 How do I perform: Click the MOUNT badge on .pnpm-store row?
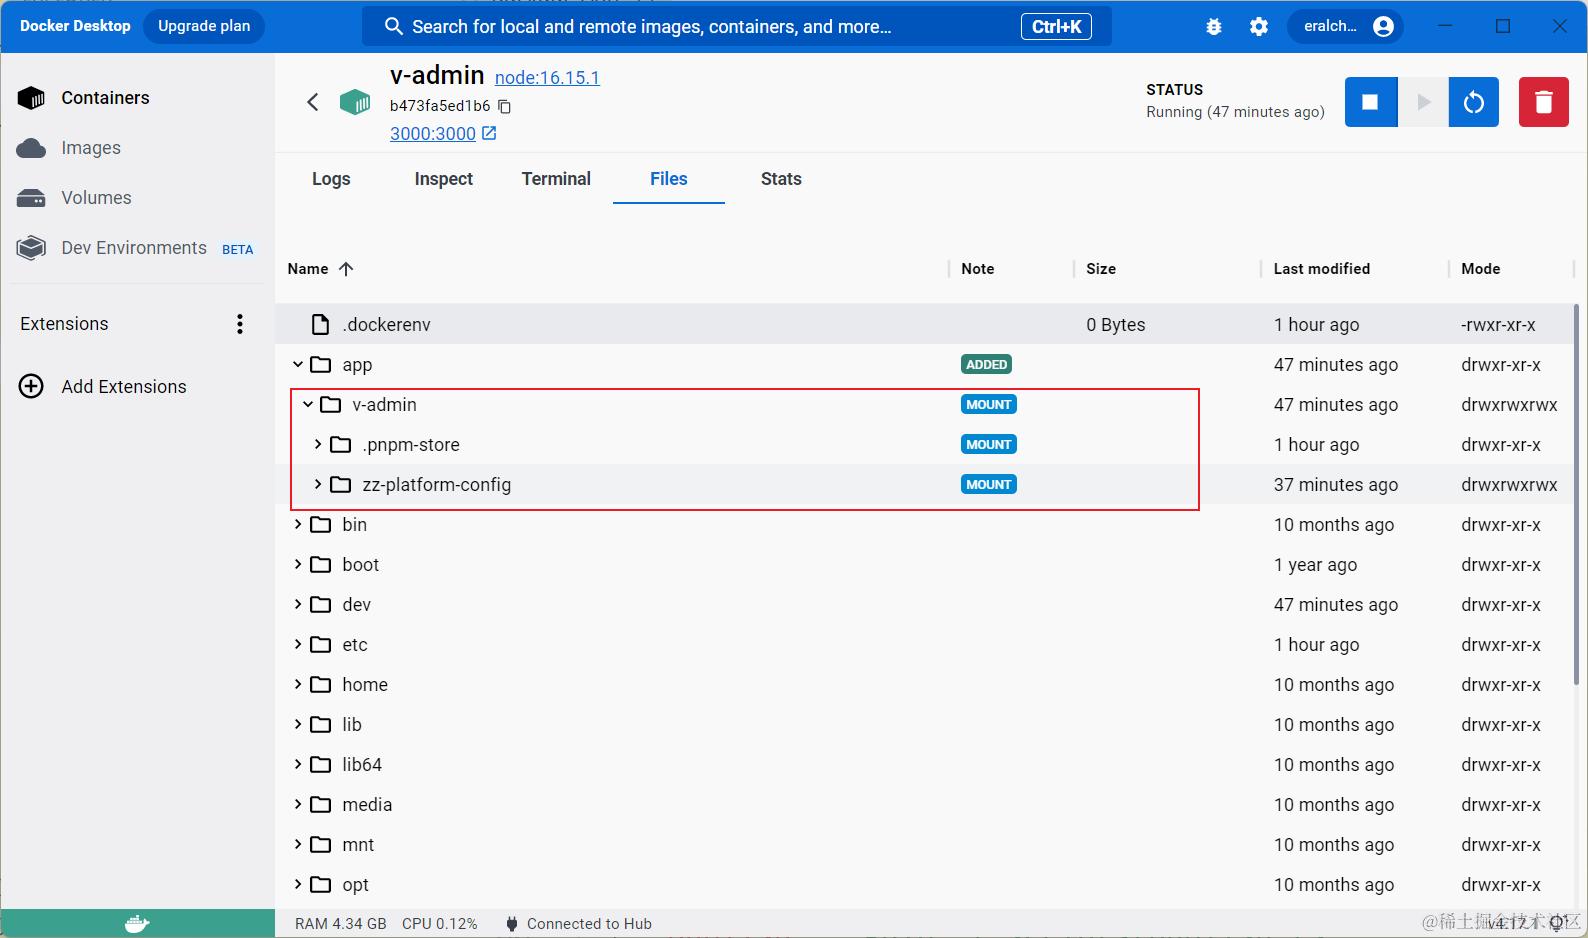[989, 445]
